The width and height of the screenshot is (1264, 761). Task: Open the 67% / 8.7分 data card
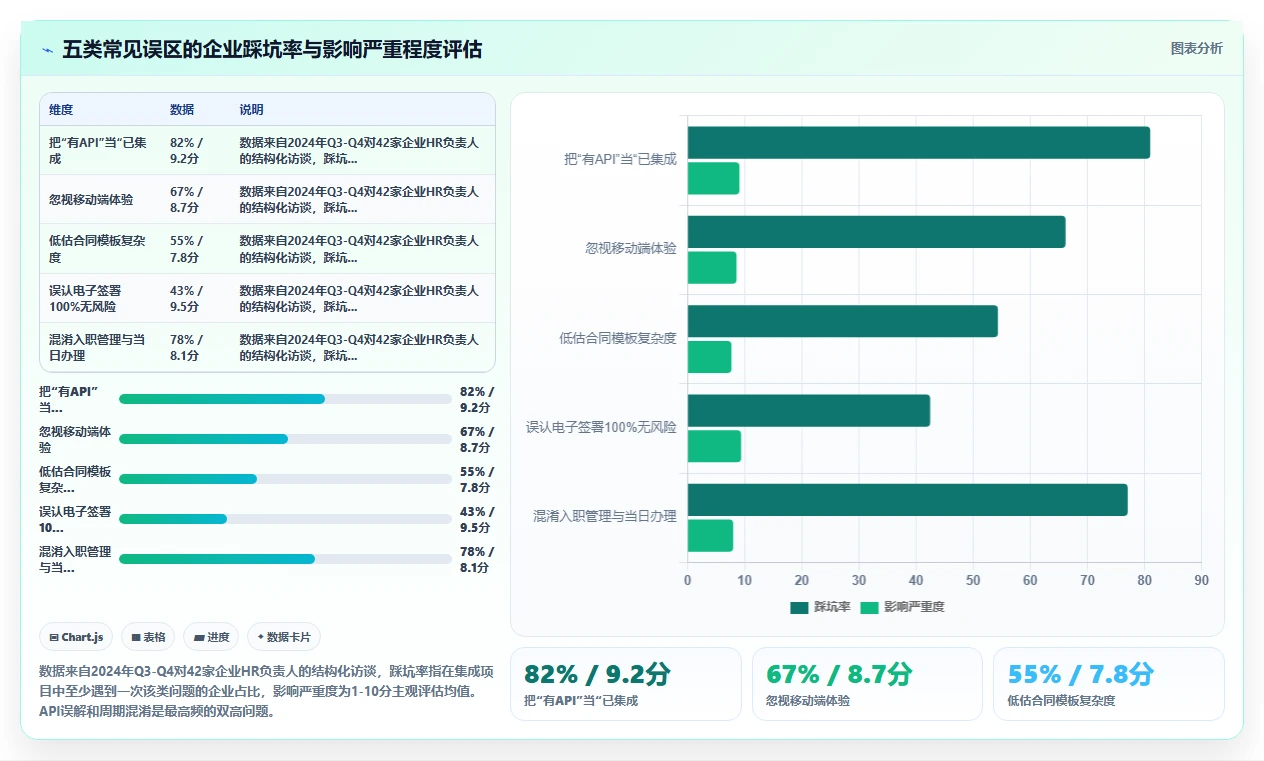pos(867,684)
